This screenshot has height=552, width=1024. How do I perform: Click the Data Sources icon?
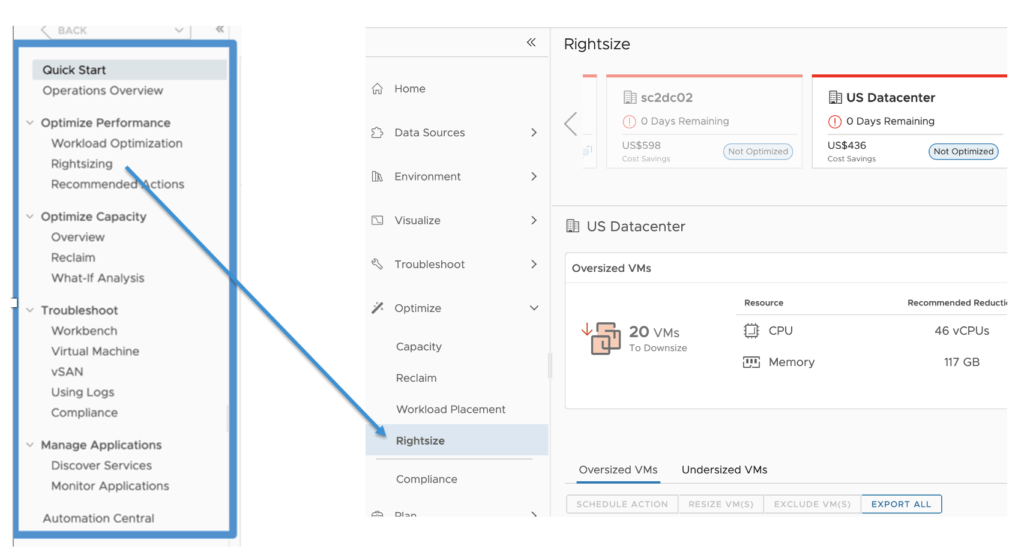coord(377,133)
